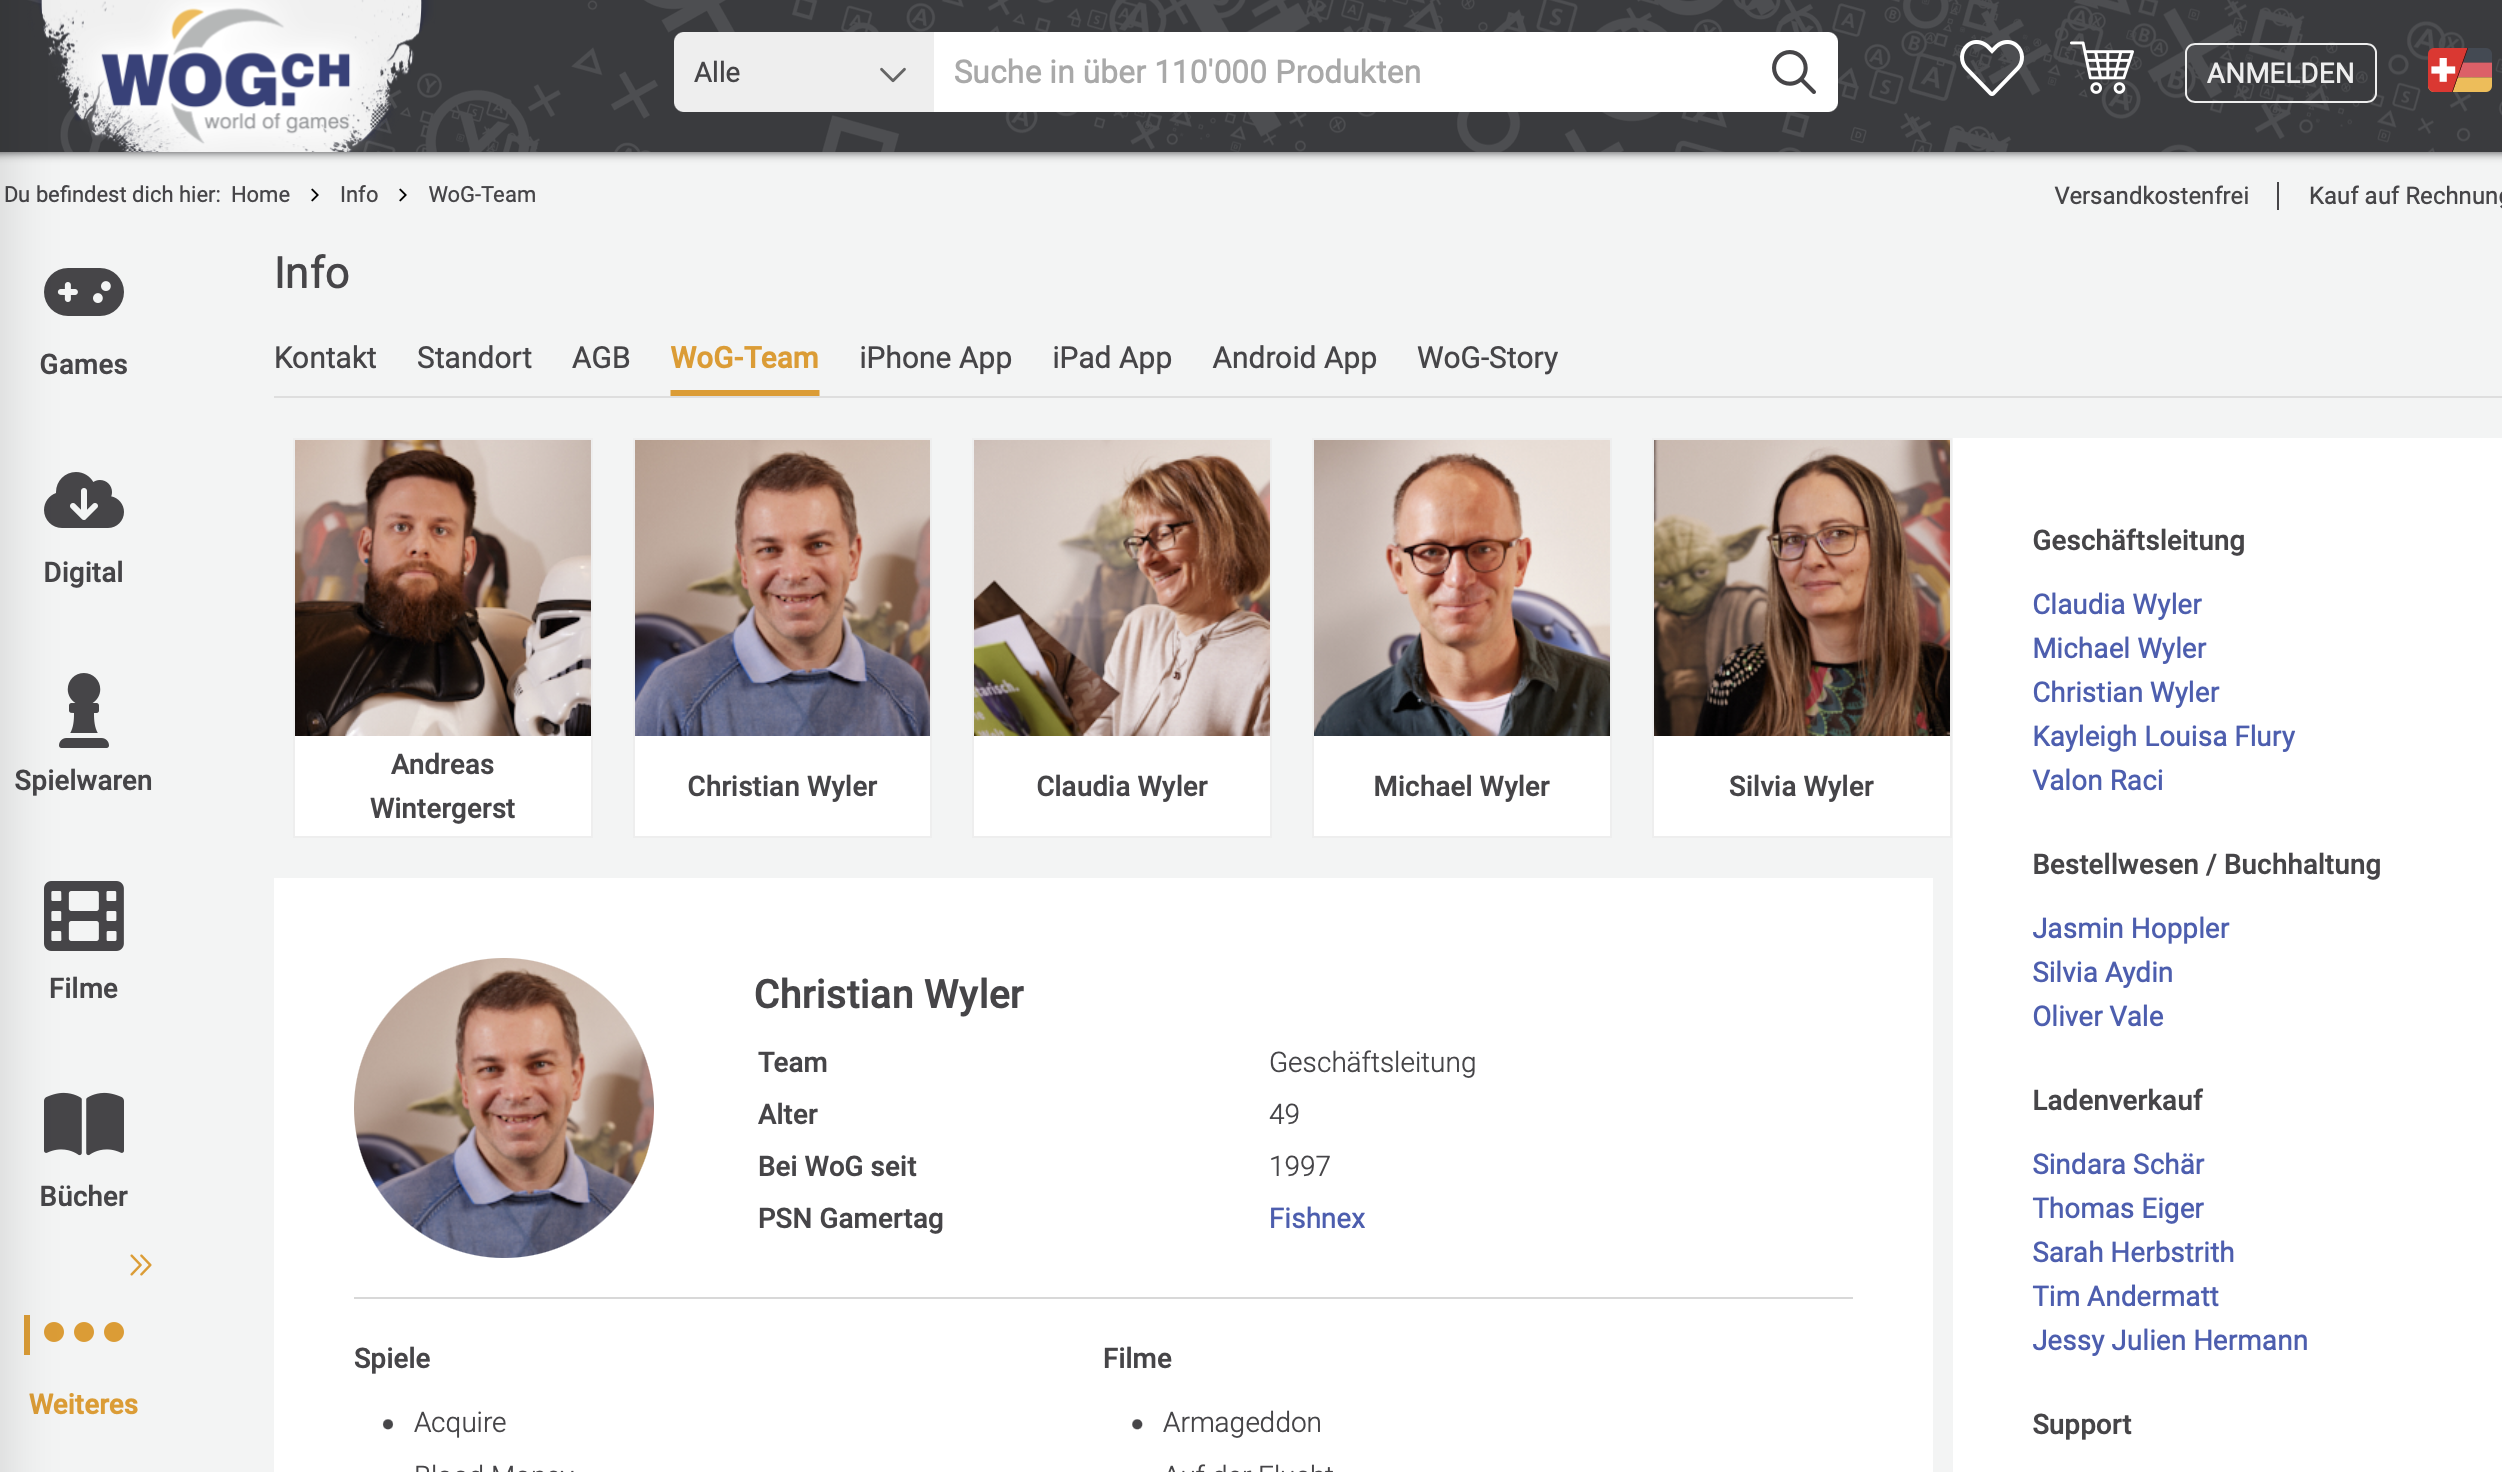This screenshot has width=2502, height=1472.
Task: Expand the Weiteres three-dots menu
Action: (x=84, y=1332)
